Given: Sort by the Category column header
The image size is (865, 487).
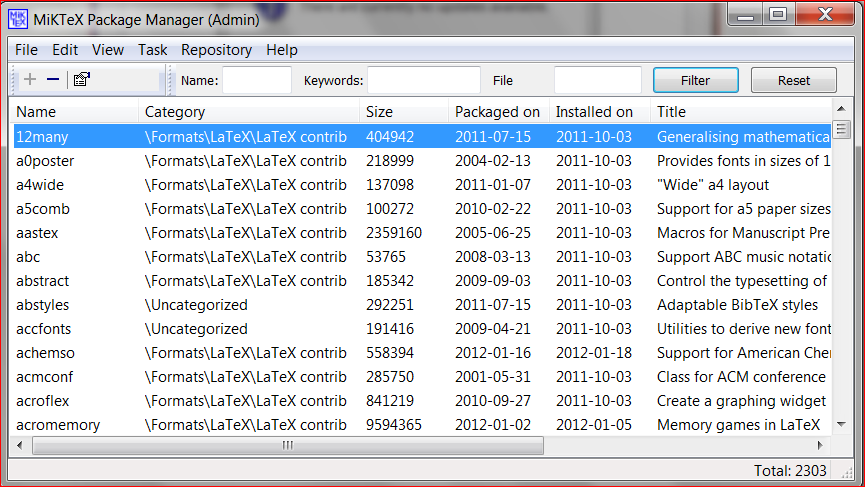Looking at the screenshot, I should pos(249,111).
